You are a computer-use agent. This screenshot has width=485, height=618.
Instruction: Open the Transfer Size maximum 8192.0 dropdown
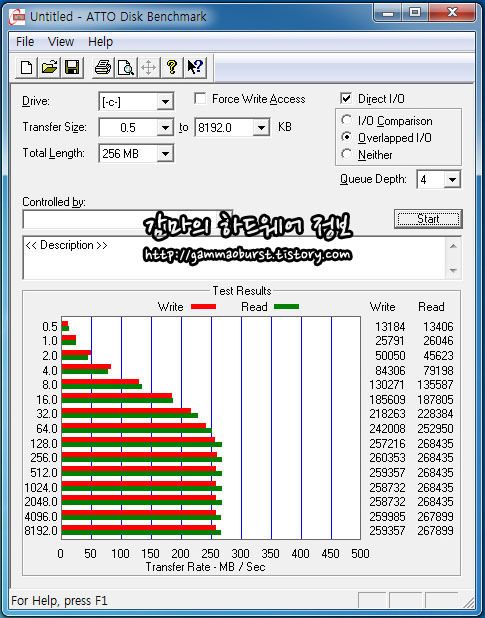[261, 128]
